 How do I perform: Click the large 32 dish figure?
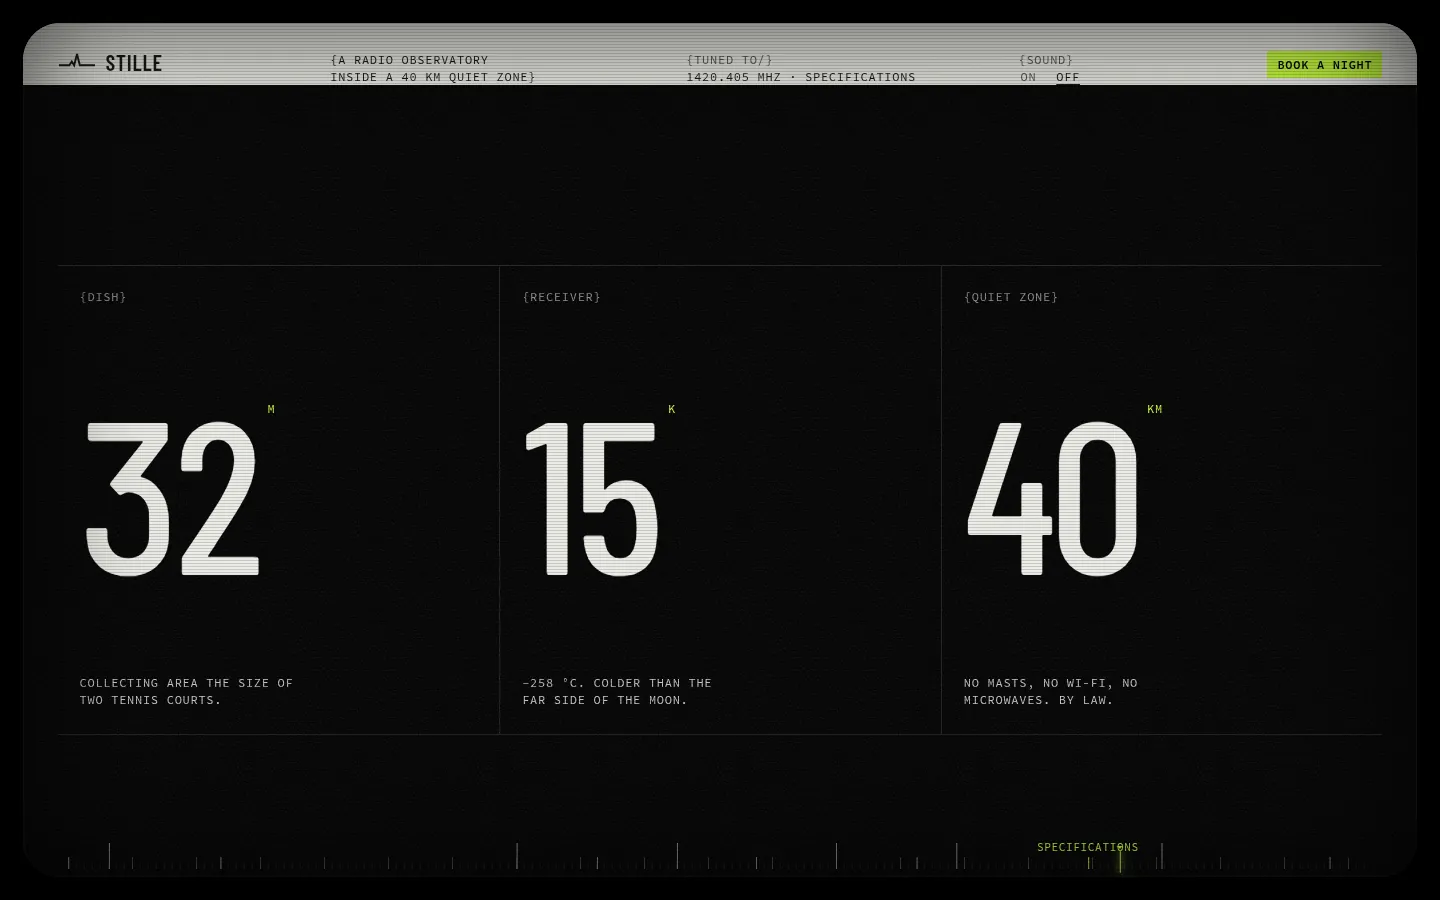pos(172,499)
